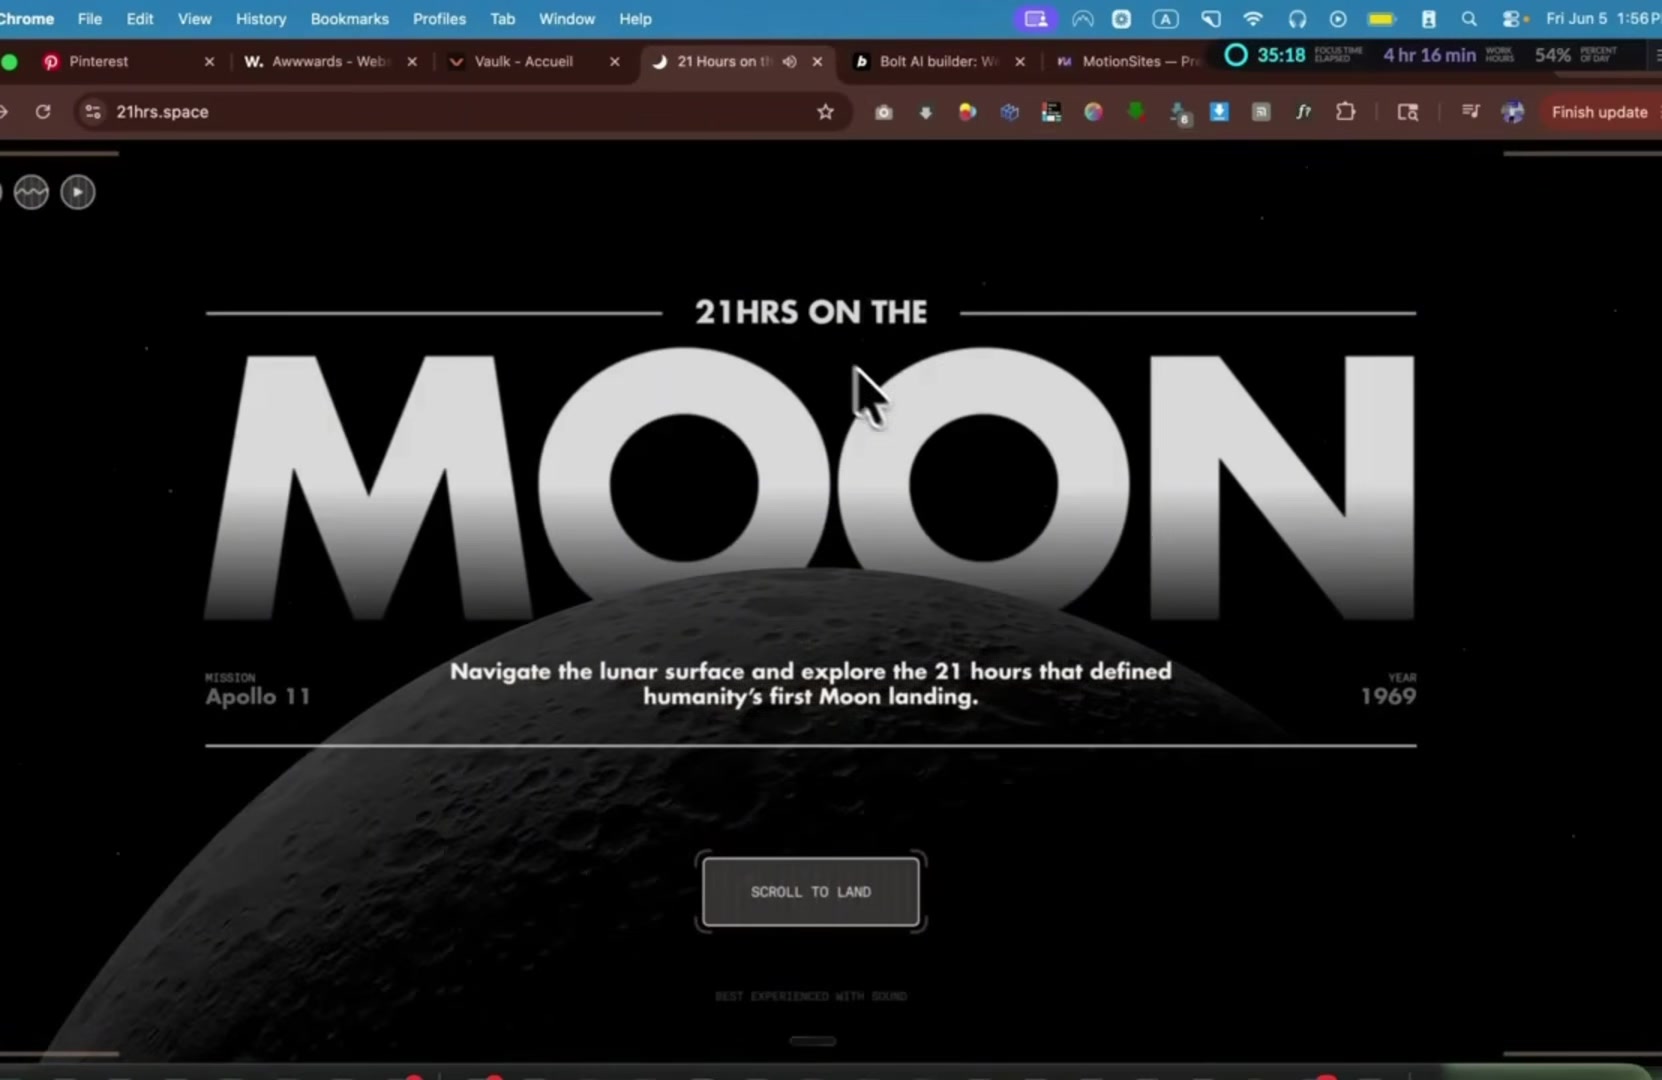
Task: Open site information icon in address bar
Action: 93,112
